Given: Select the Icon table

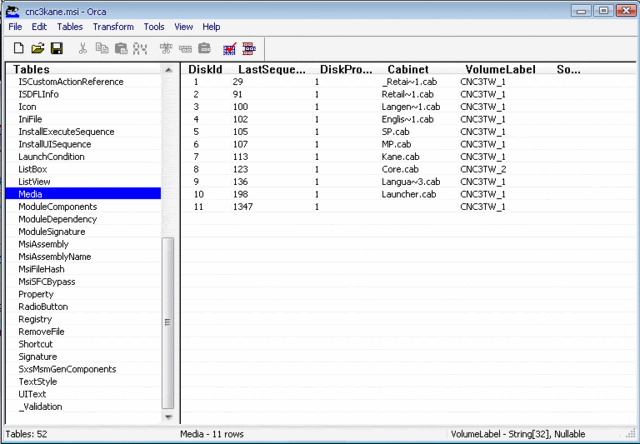Looking at the screenshot, I should [27, 107].
